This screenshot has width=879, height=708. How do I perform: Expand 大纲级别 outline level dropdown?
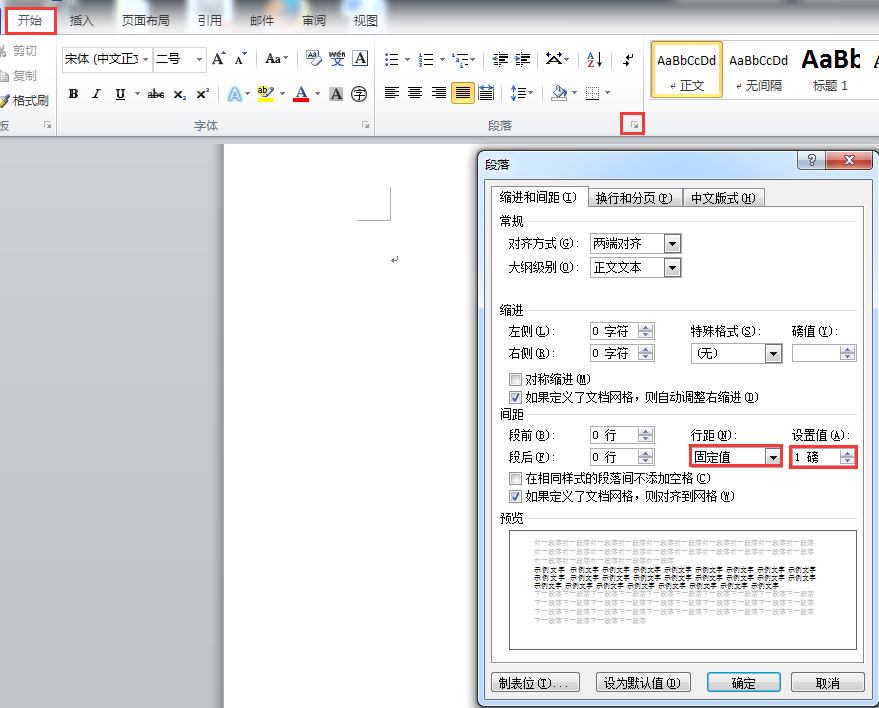[672, 267]
